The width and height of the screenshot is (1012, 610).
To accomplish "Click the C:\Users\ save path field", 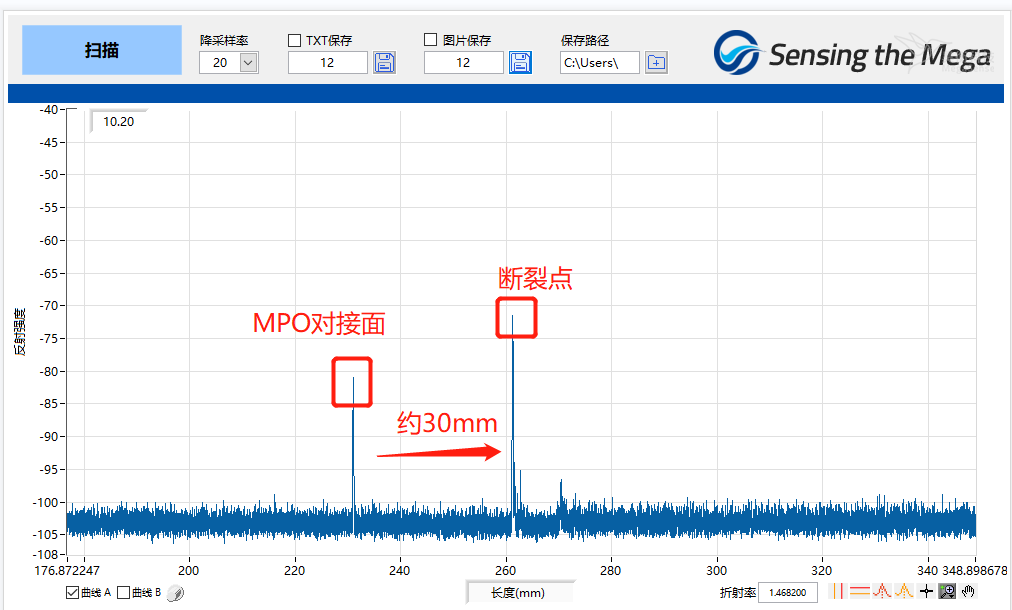I will pyautogui.click(x=600, y=63).
